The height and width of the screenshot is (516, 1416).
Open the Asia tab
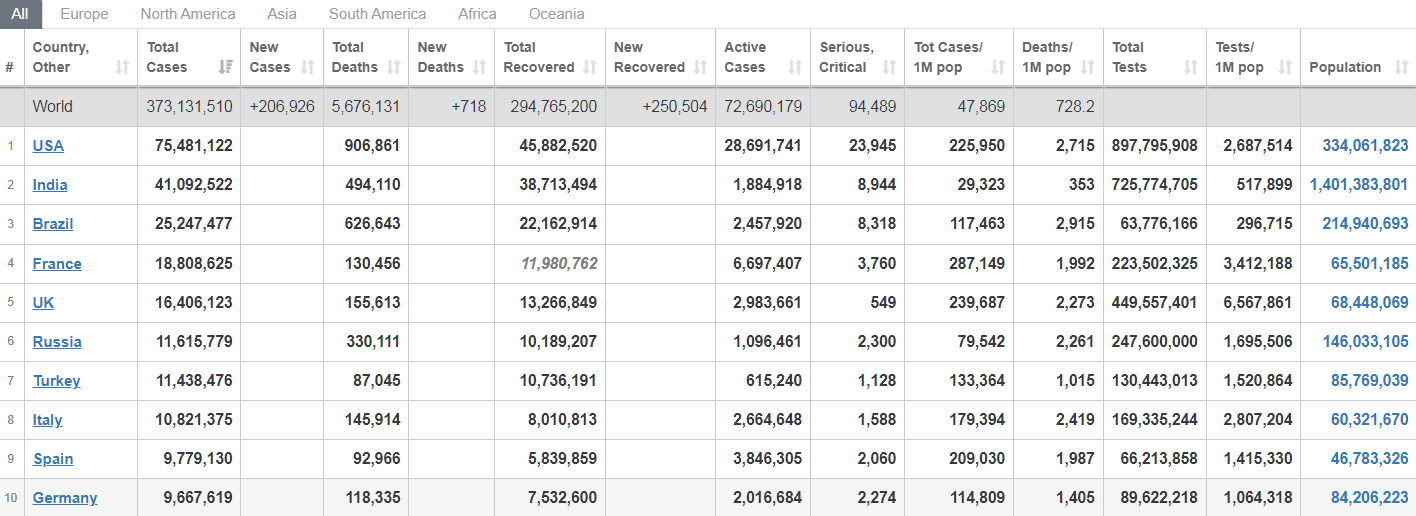(x=282, y=14)
